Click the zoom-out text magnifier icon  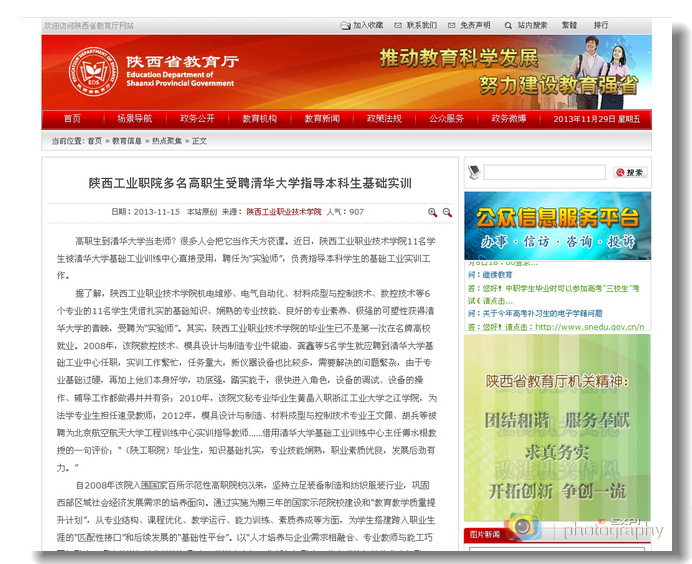coord(447,212)
